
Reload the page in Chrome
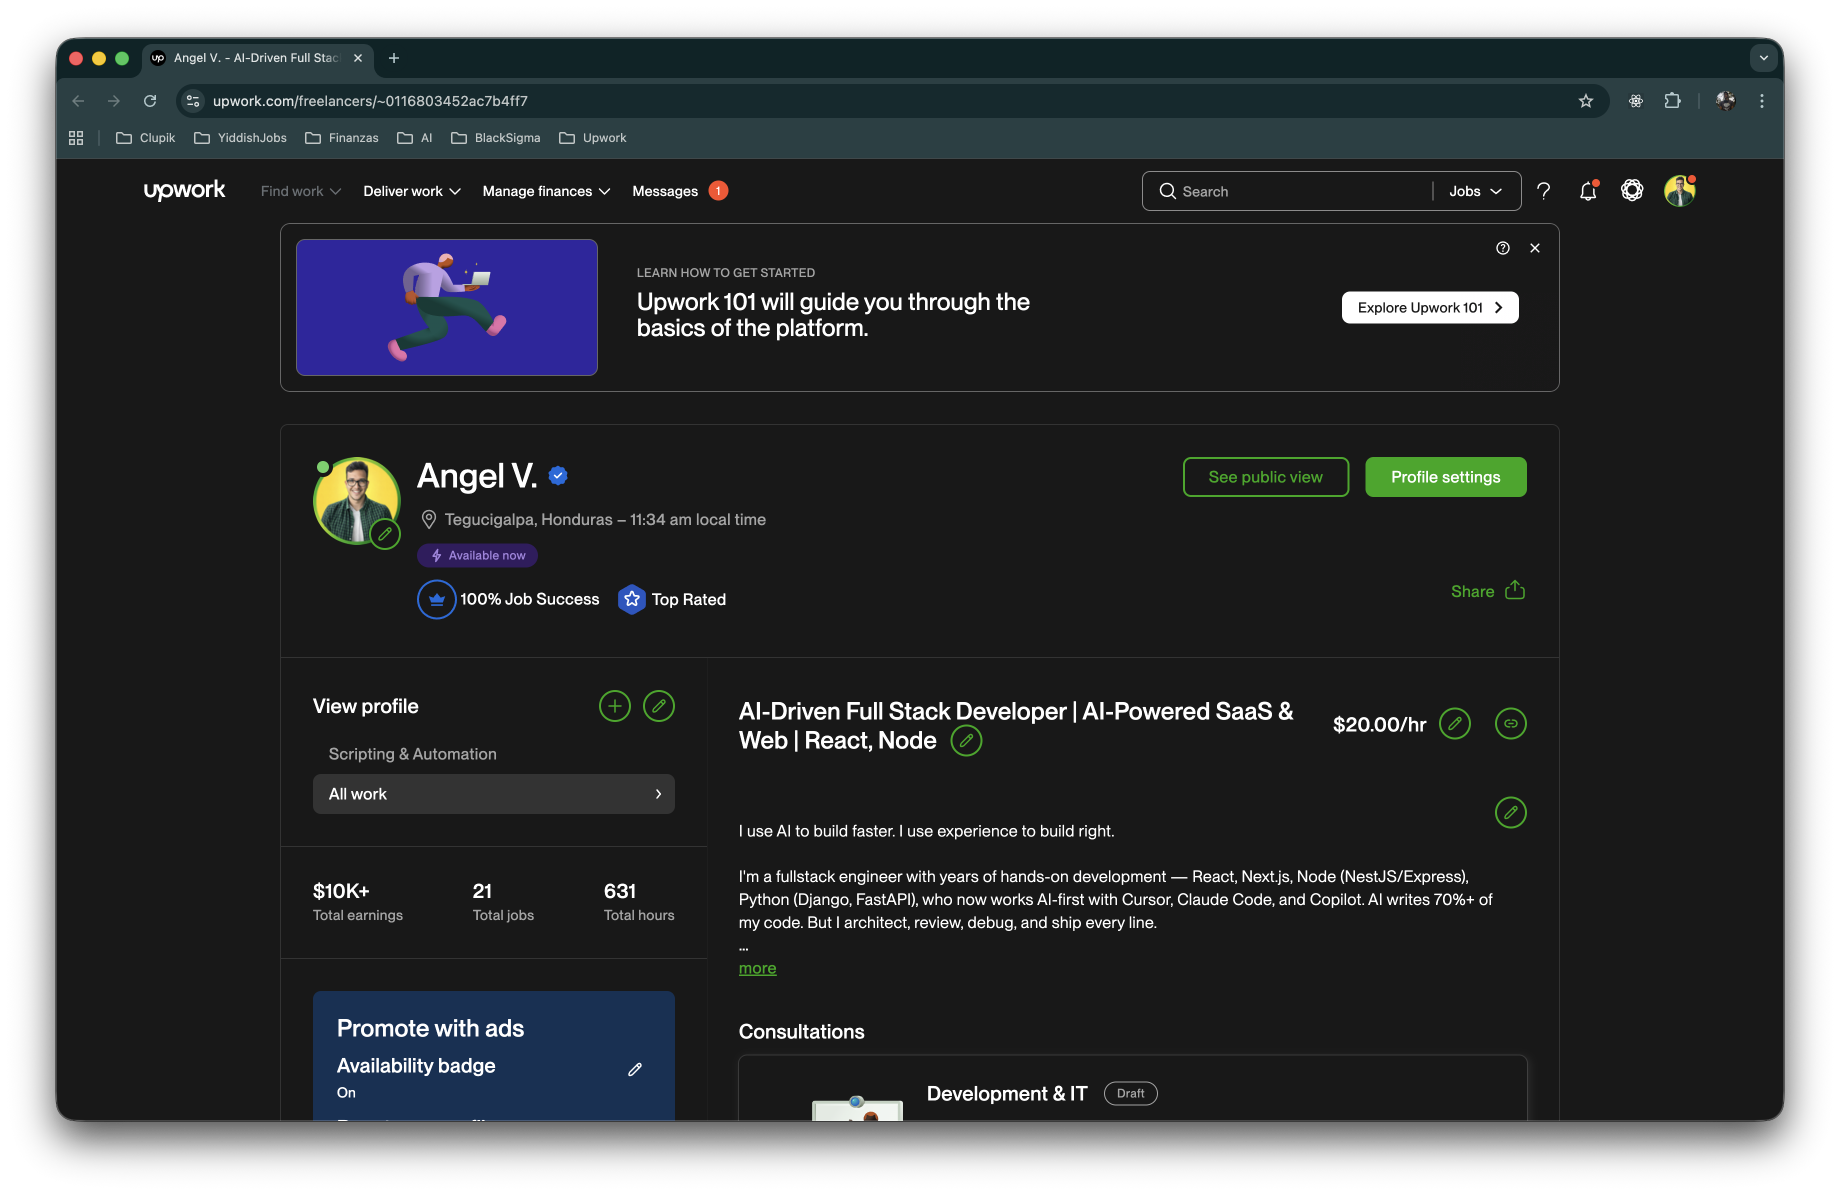pos(150,101)
